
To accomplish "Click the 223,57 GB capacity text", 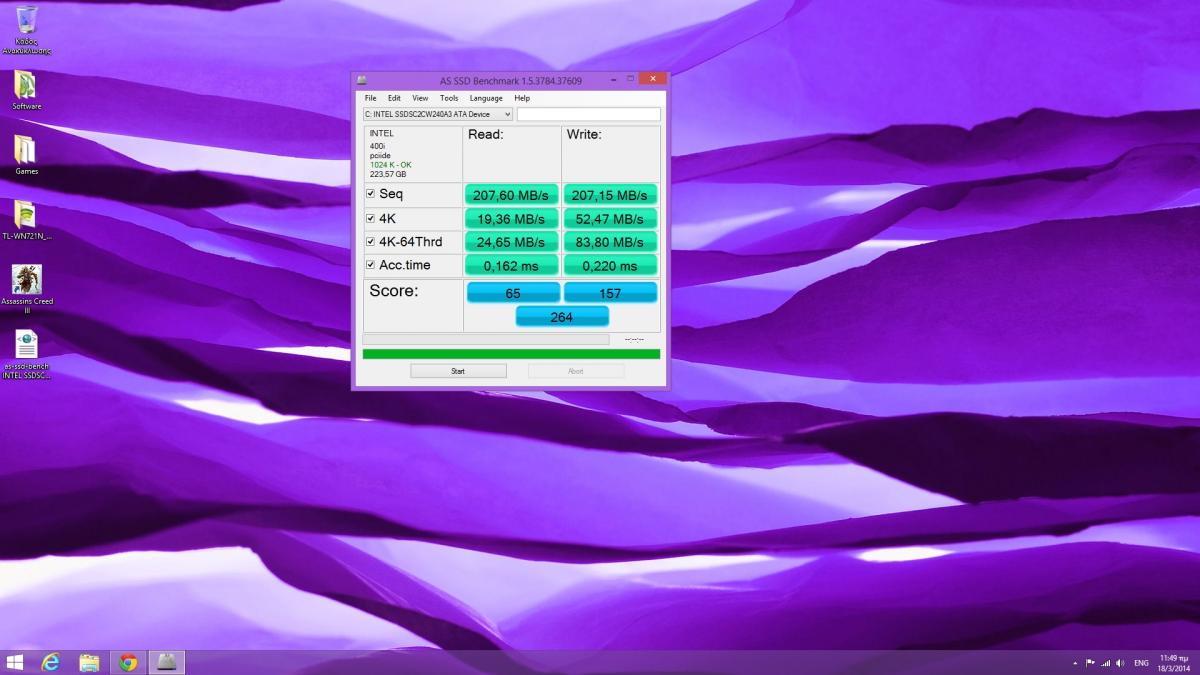I will coord(388,174).
